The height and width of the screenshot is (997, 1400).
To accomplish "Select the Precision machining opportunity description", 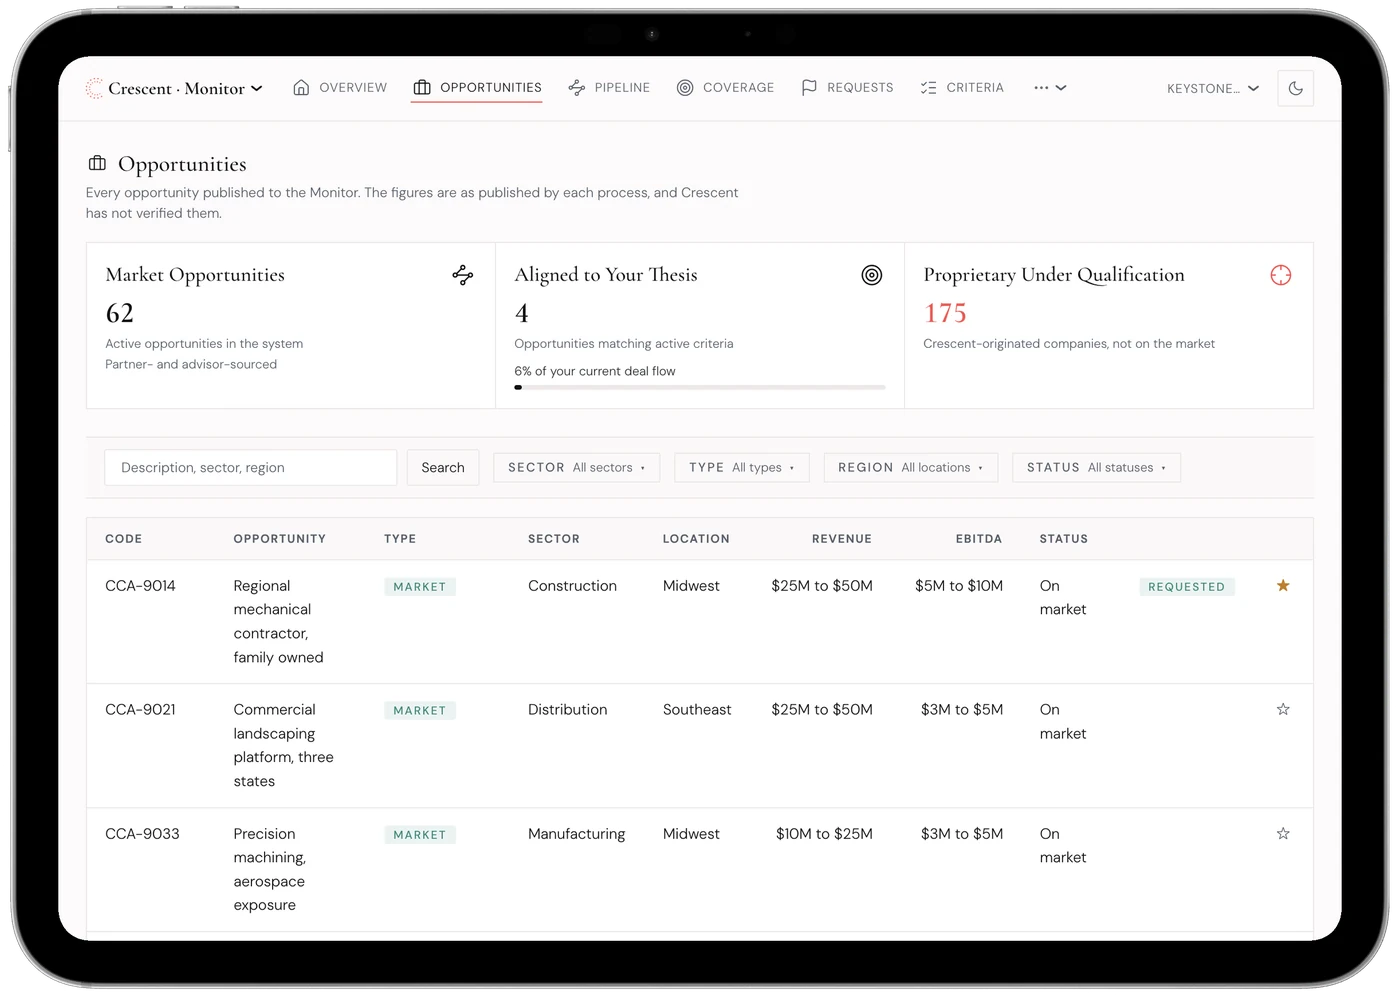I will [x=270, y=869].
